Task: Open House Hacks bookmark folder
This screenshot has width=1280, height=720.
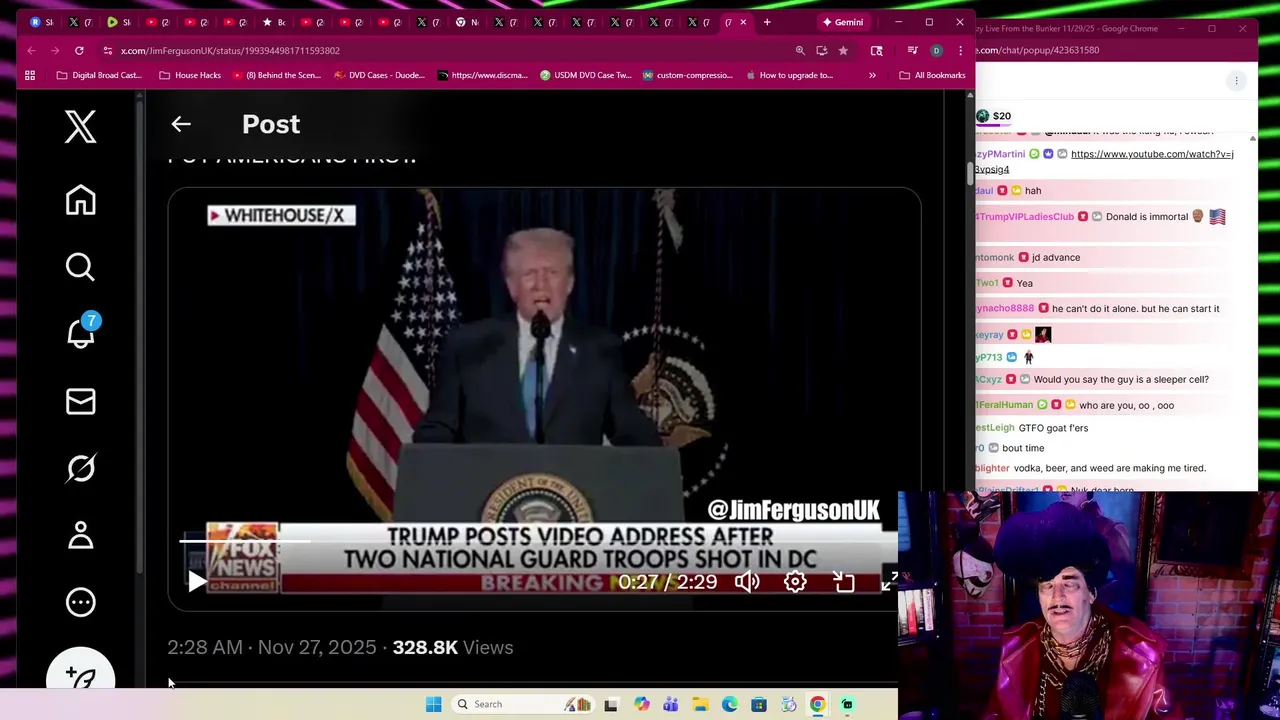Action: coord(190,75)
